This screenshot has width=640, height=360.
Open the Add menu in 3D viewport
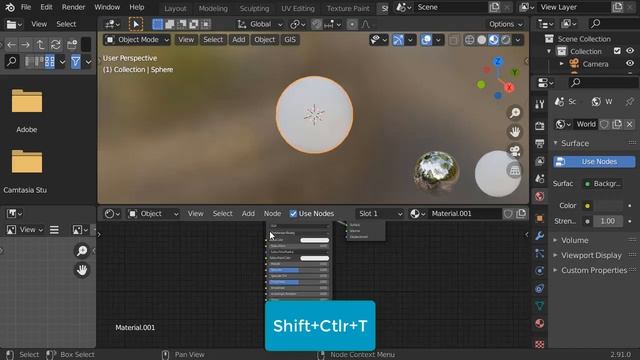239,40
